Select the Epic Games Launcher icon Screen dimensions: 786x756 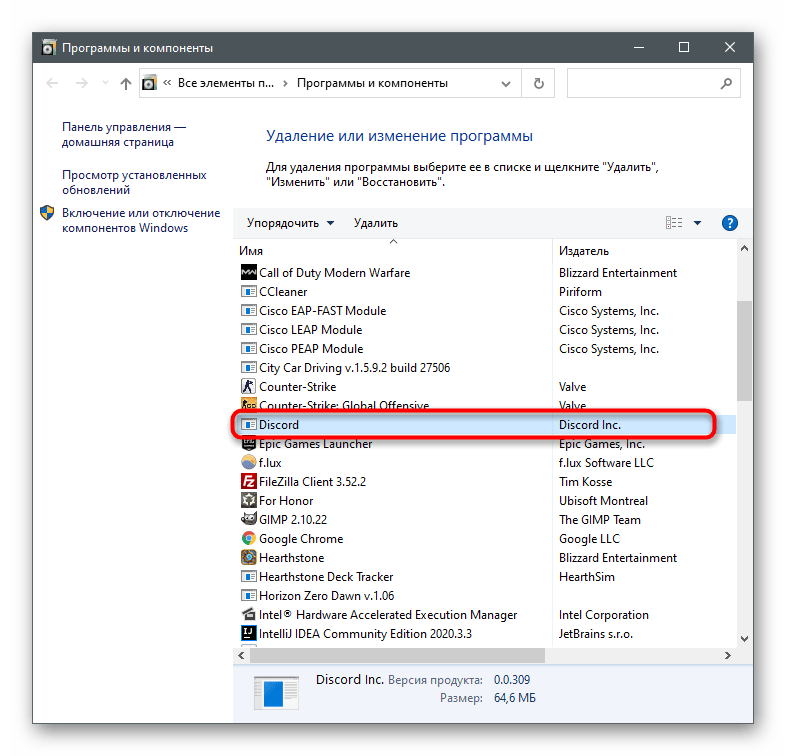249,444
